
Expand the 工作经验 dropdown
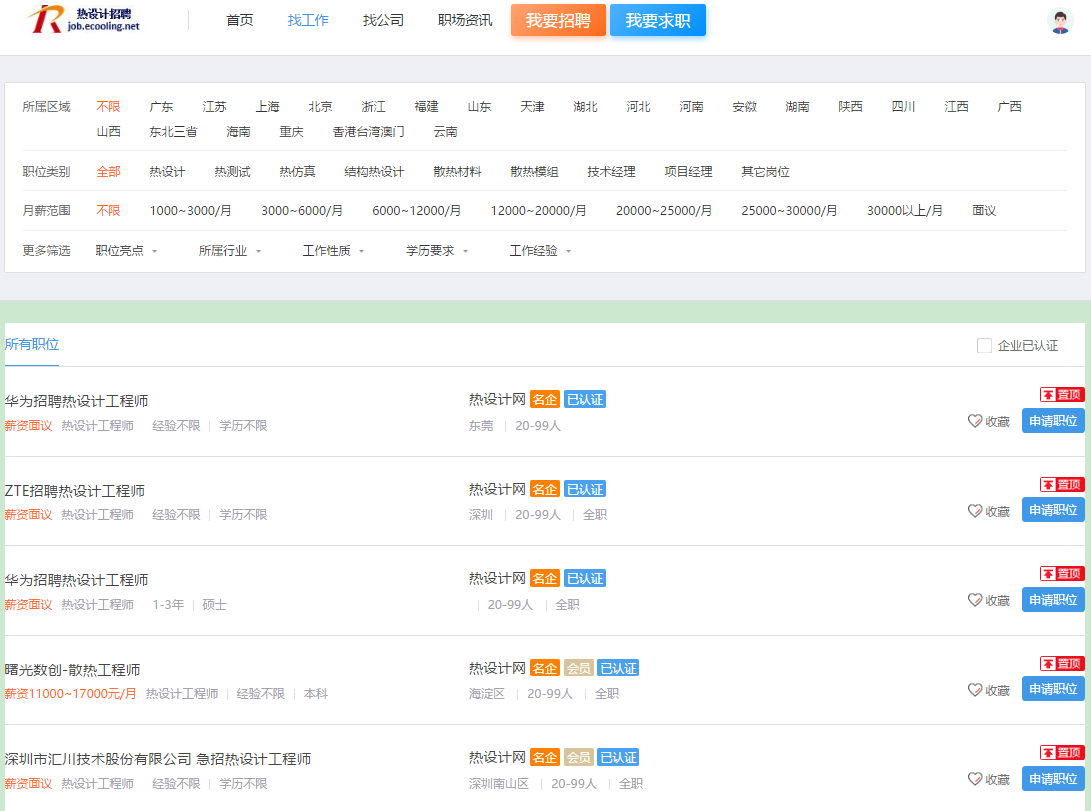pyautogui.click(x=540, y=251)
